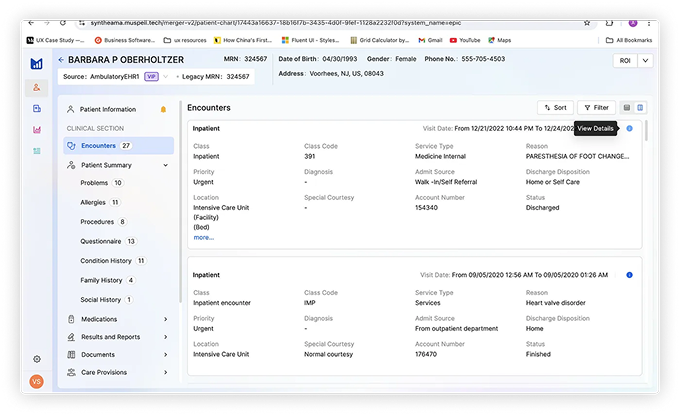680x416 pixels.
Task: Open the analytics chart icon in left sidebar
Action: (x=37, y=130)
